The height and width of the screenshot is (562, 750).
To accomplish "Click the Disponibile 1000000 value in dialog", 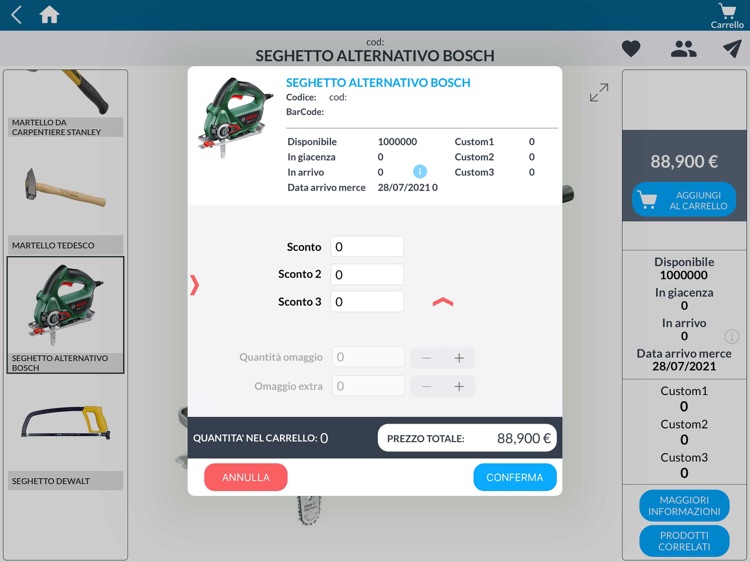I will (397, 142).
